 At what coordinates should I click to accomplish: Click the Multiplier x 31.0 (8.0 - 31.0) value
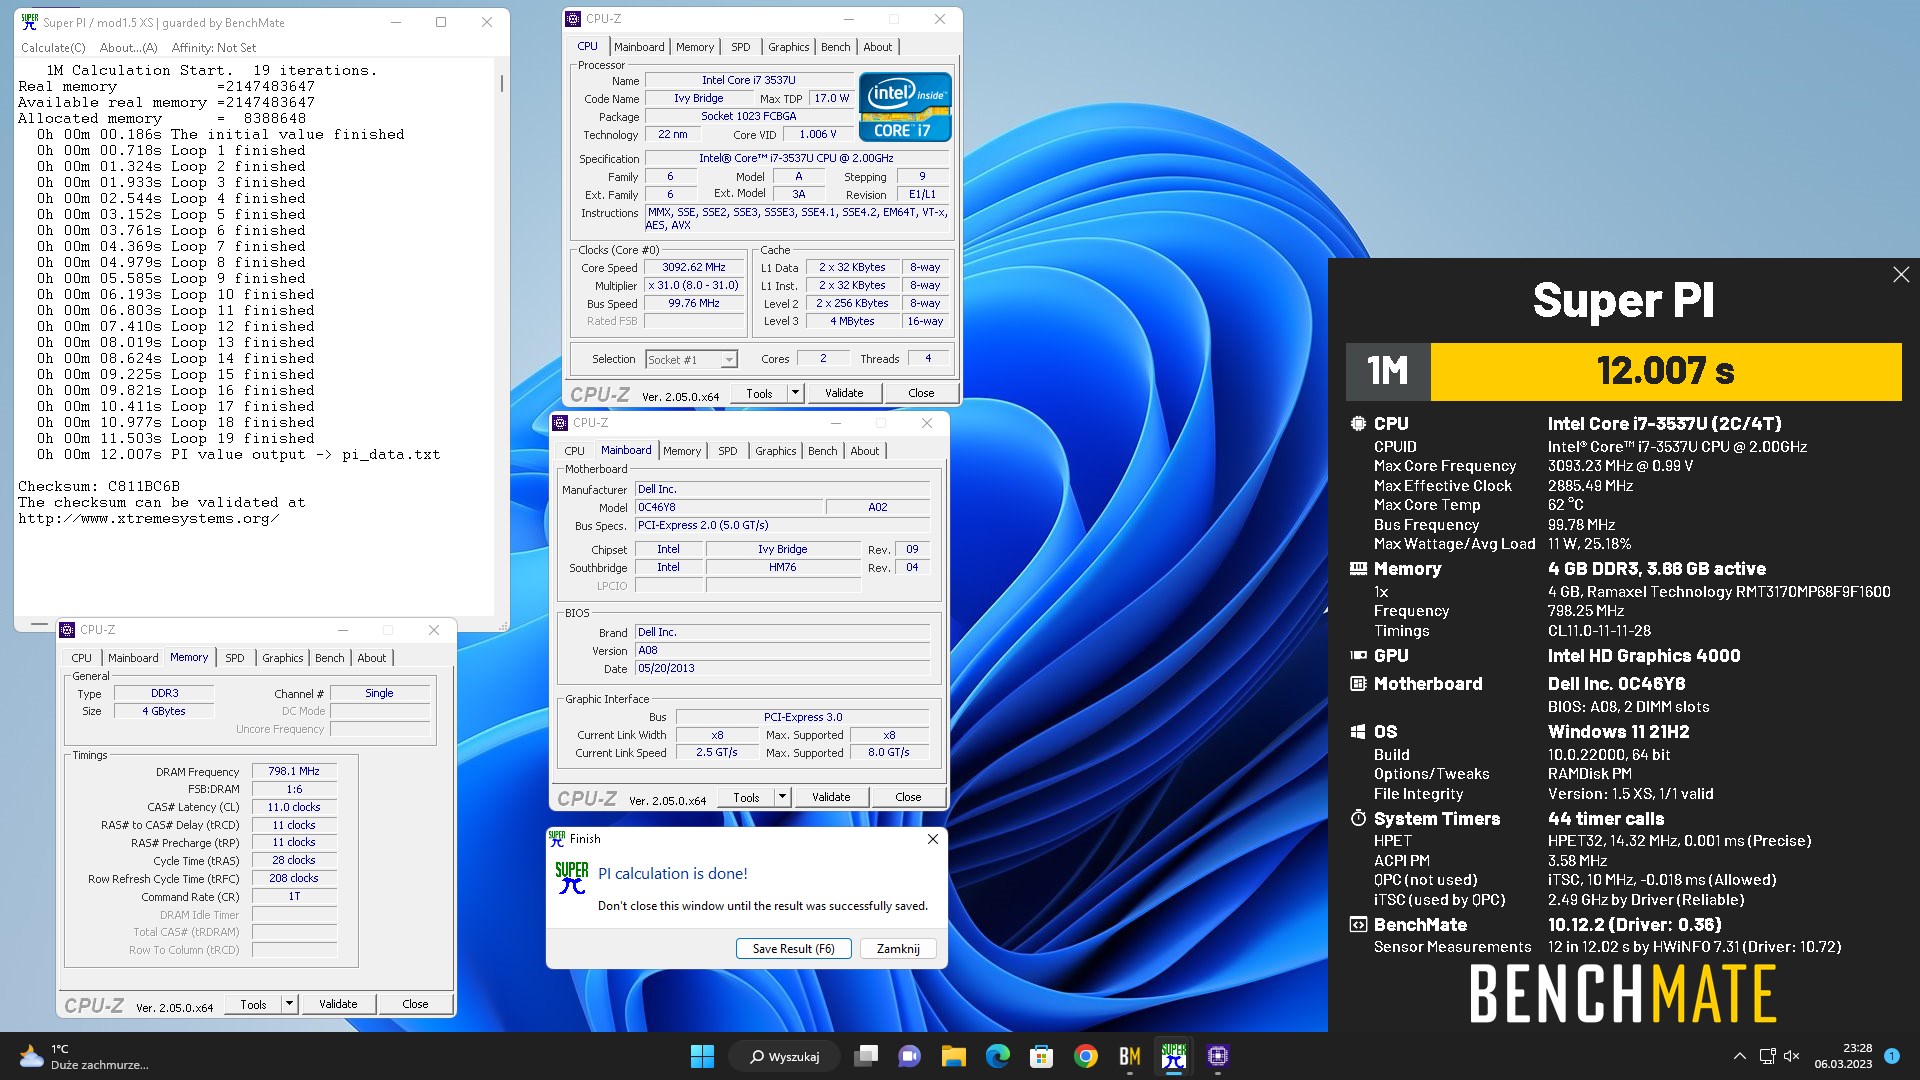click(694, 286)
